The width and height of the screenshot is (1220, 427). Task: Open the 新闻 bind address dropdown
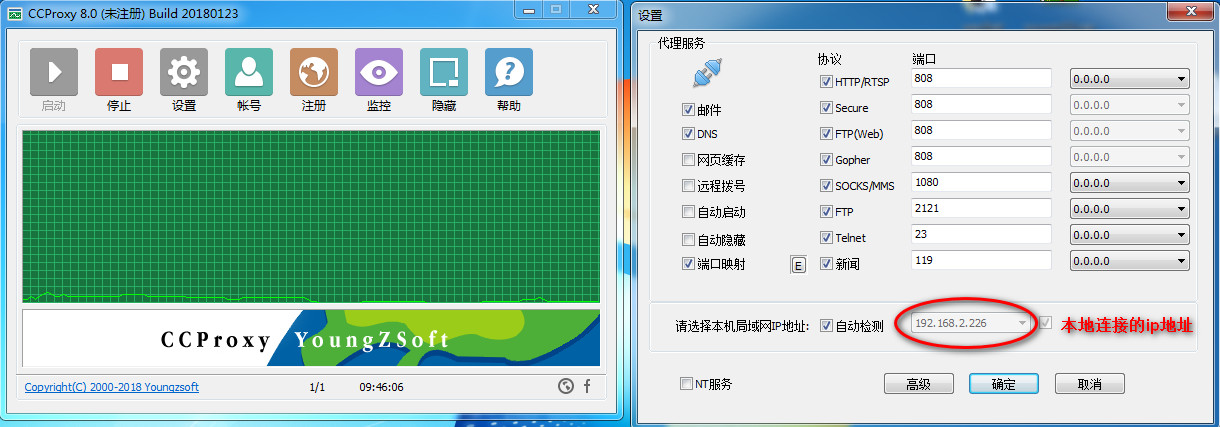click(x=1129, y=261)
